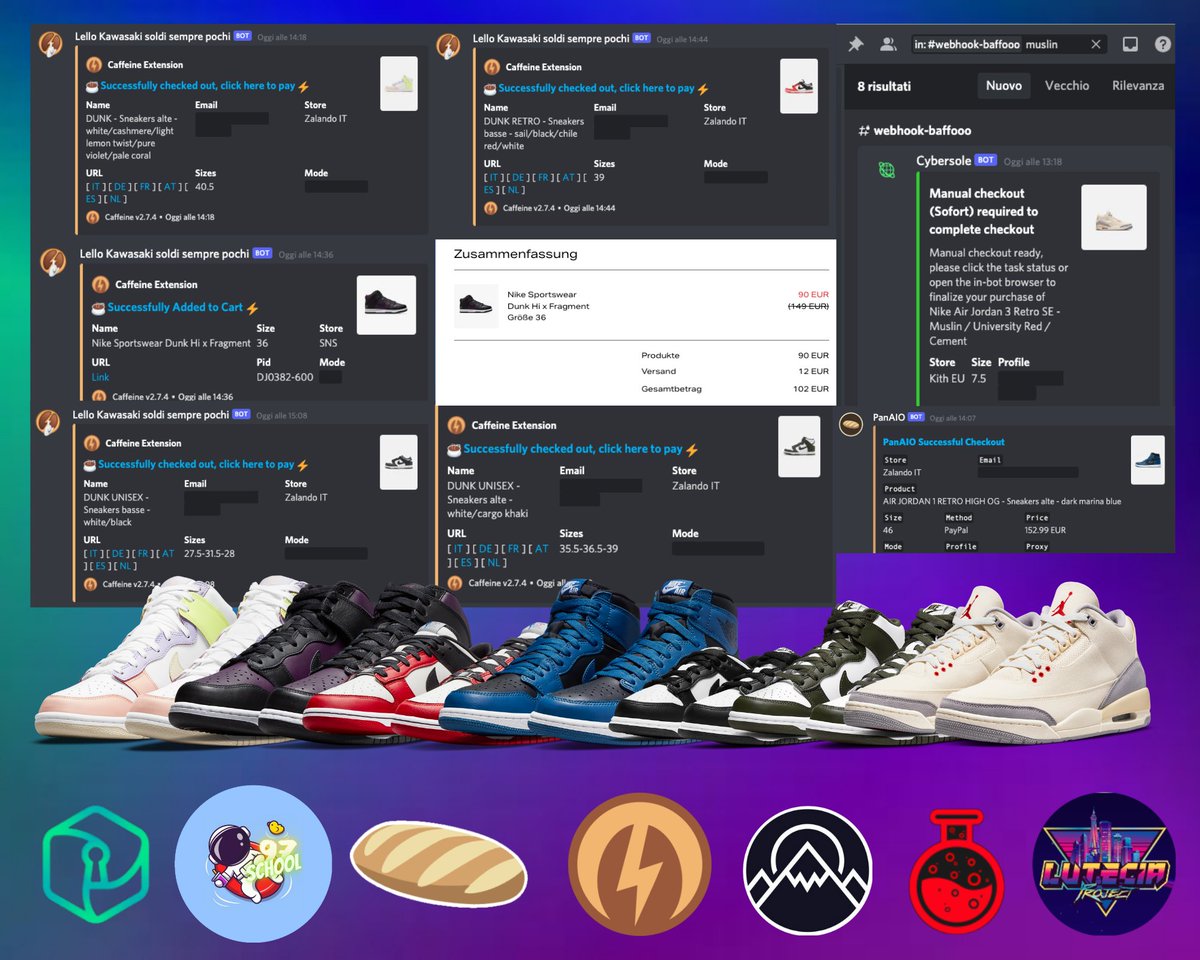This screenshot has height=960, width=1200.
Task: Open IT URL in 14:18 embed
Action: tap(97, 187)
